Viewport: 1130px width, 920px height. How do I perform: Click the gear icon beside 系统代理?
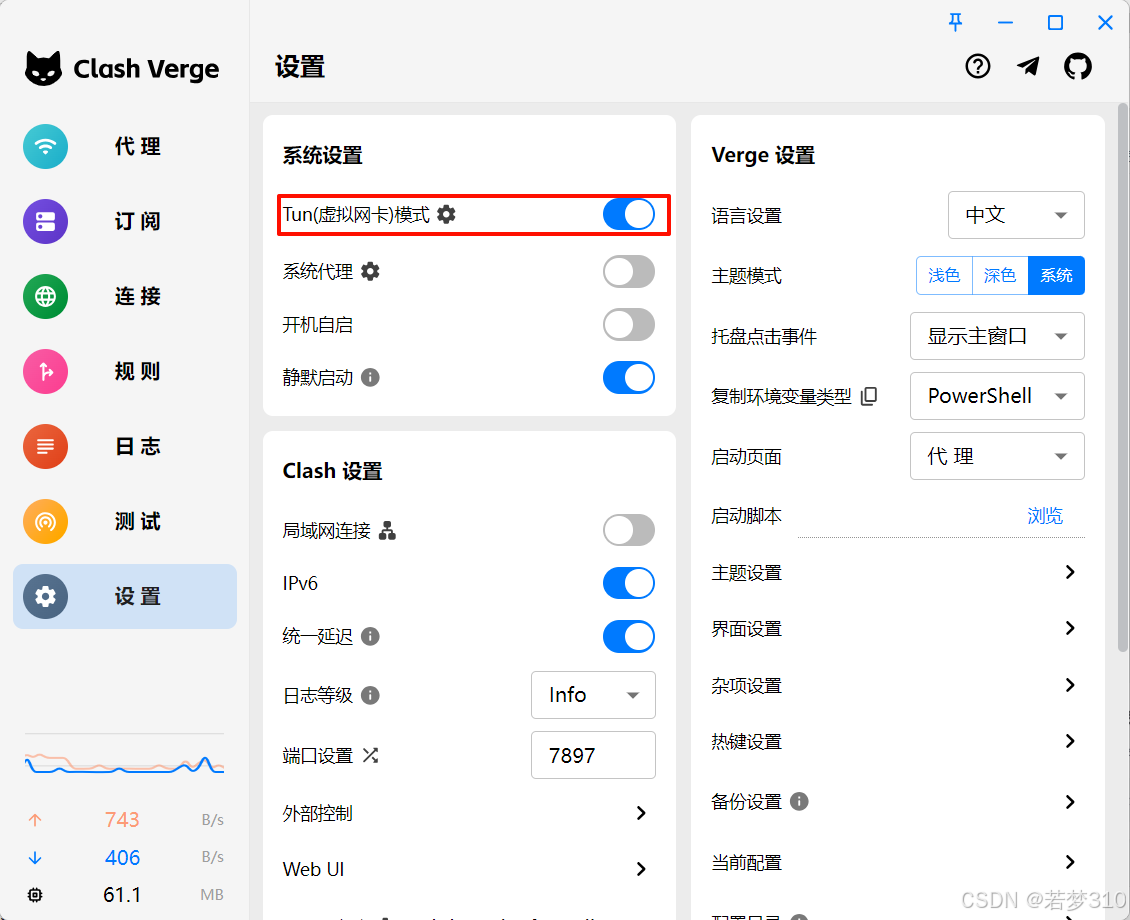tap(370, 272)
